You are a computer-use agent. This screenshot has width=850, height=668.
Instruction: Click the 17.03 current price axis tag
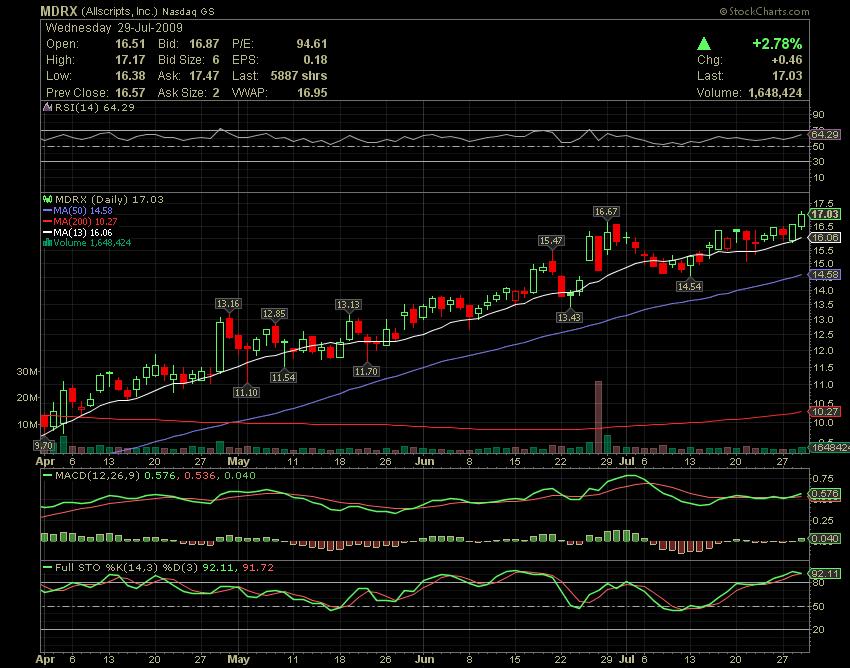[825, 214]
